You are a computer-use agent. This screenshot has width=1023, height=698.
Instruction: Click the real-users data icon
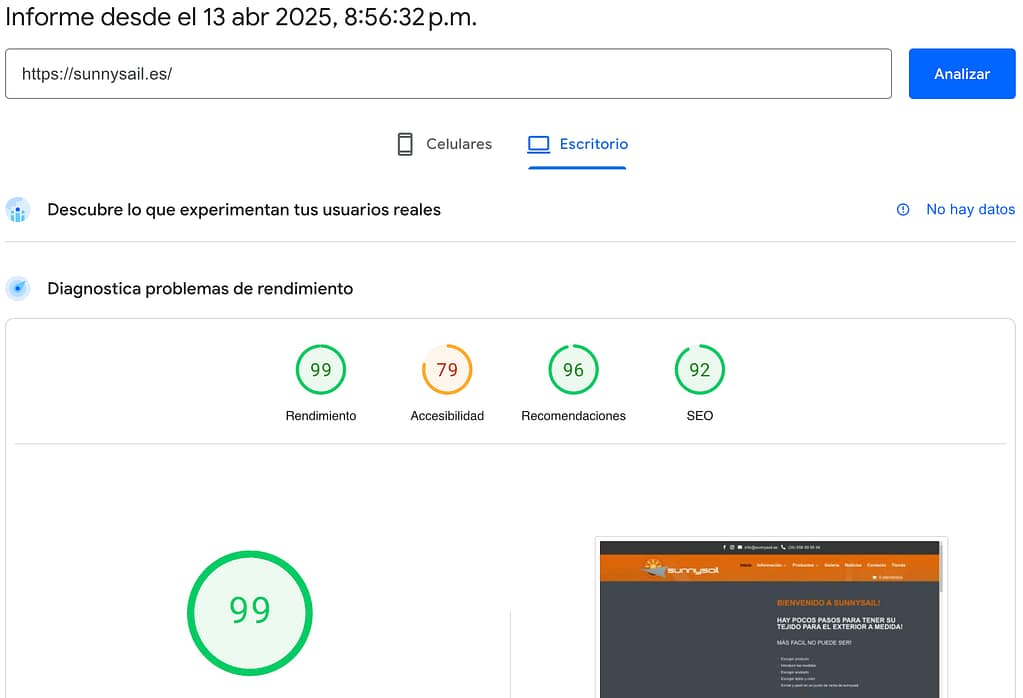coord(18,210)
